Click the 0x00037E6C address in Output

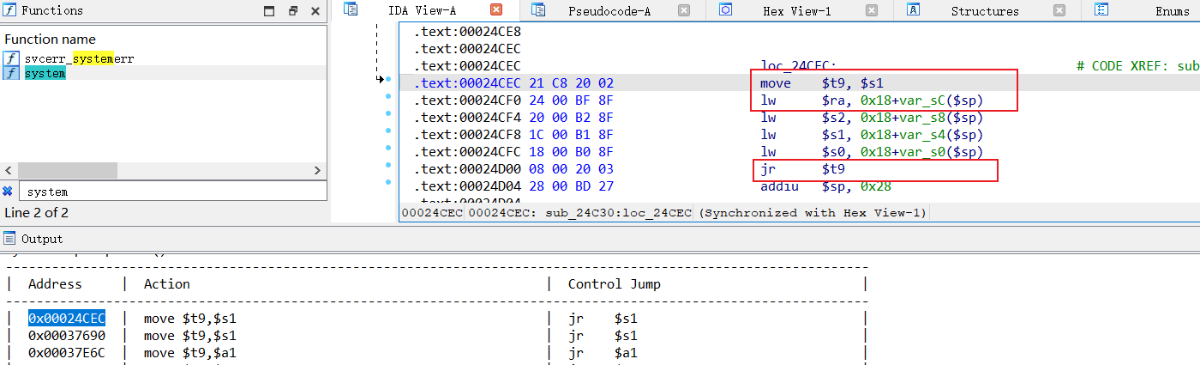[66, 352]
